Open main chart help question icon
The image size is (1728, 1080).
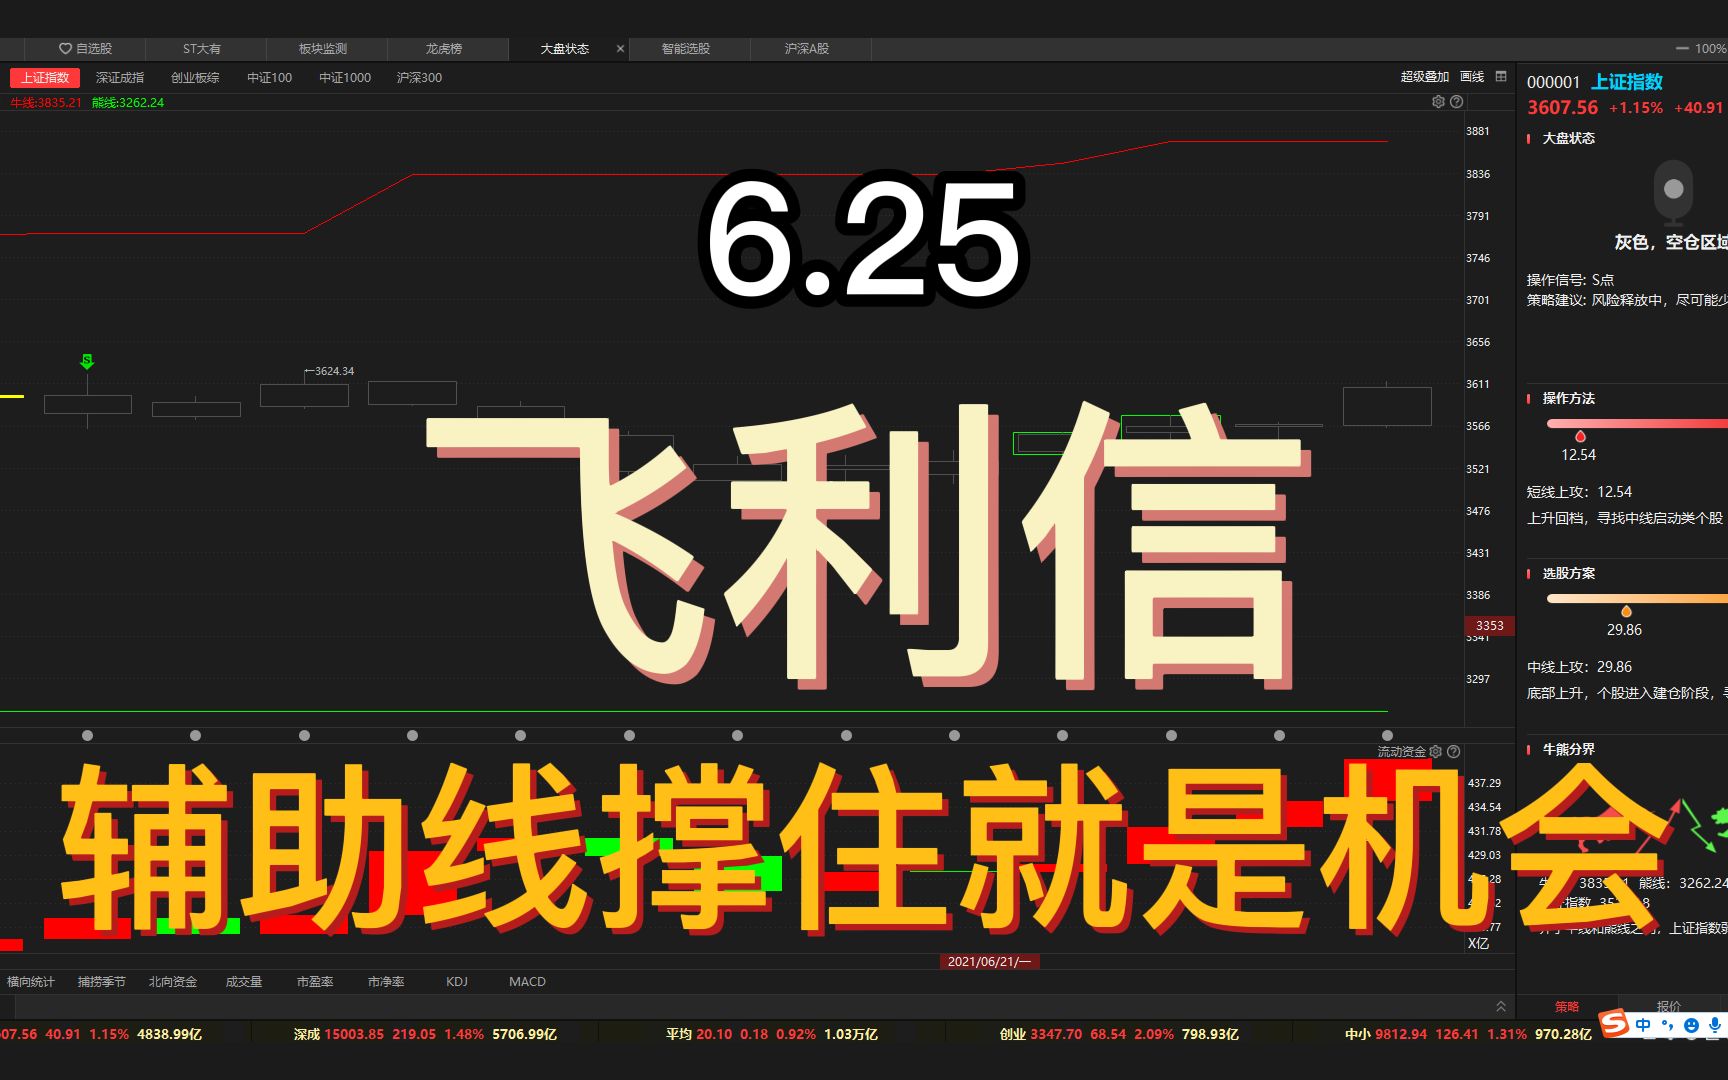tap(1456, 101)
